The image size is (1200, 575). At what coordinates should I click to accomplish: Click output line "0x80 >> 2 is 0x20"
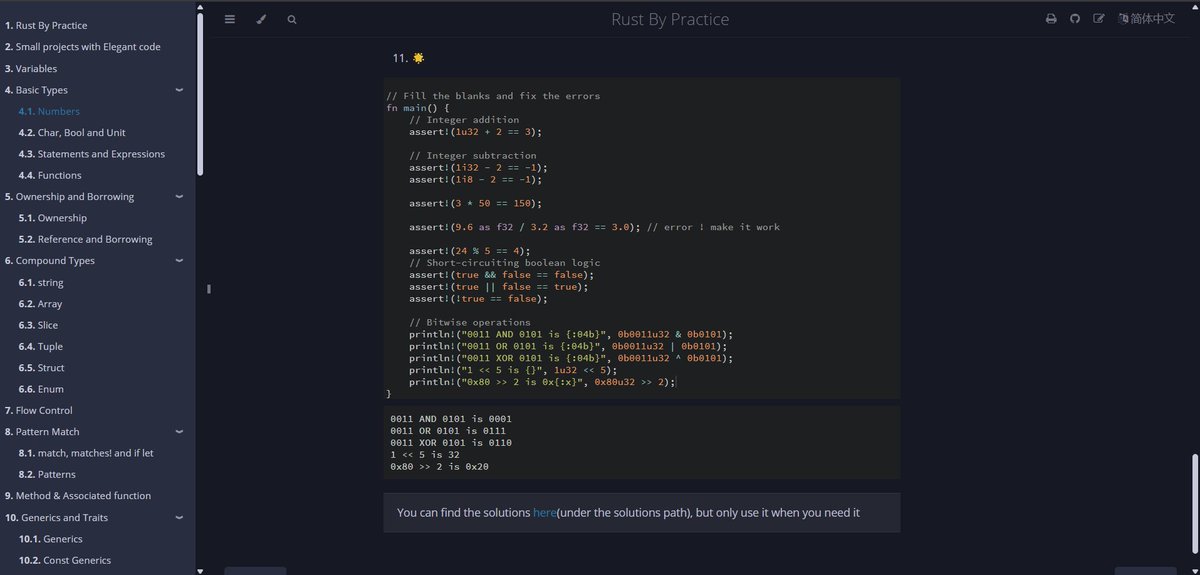pyautogui.click(x=439, y=467)
